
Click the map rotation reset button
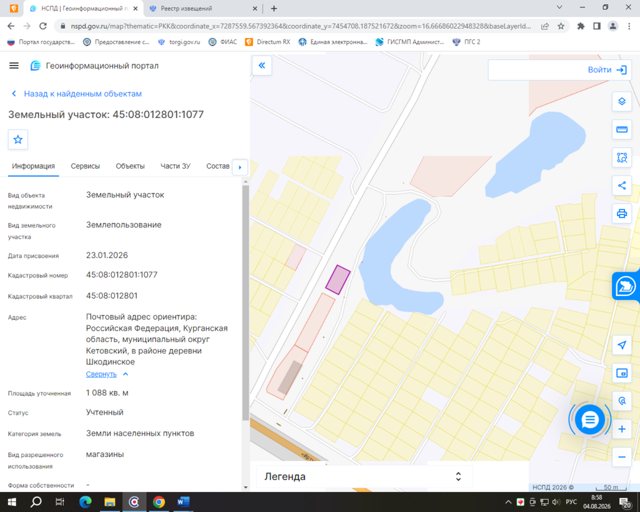click(622, 401)
